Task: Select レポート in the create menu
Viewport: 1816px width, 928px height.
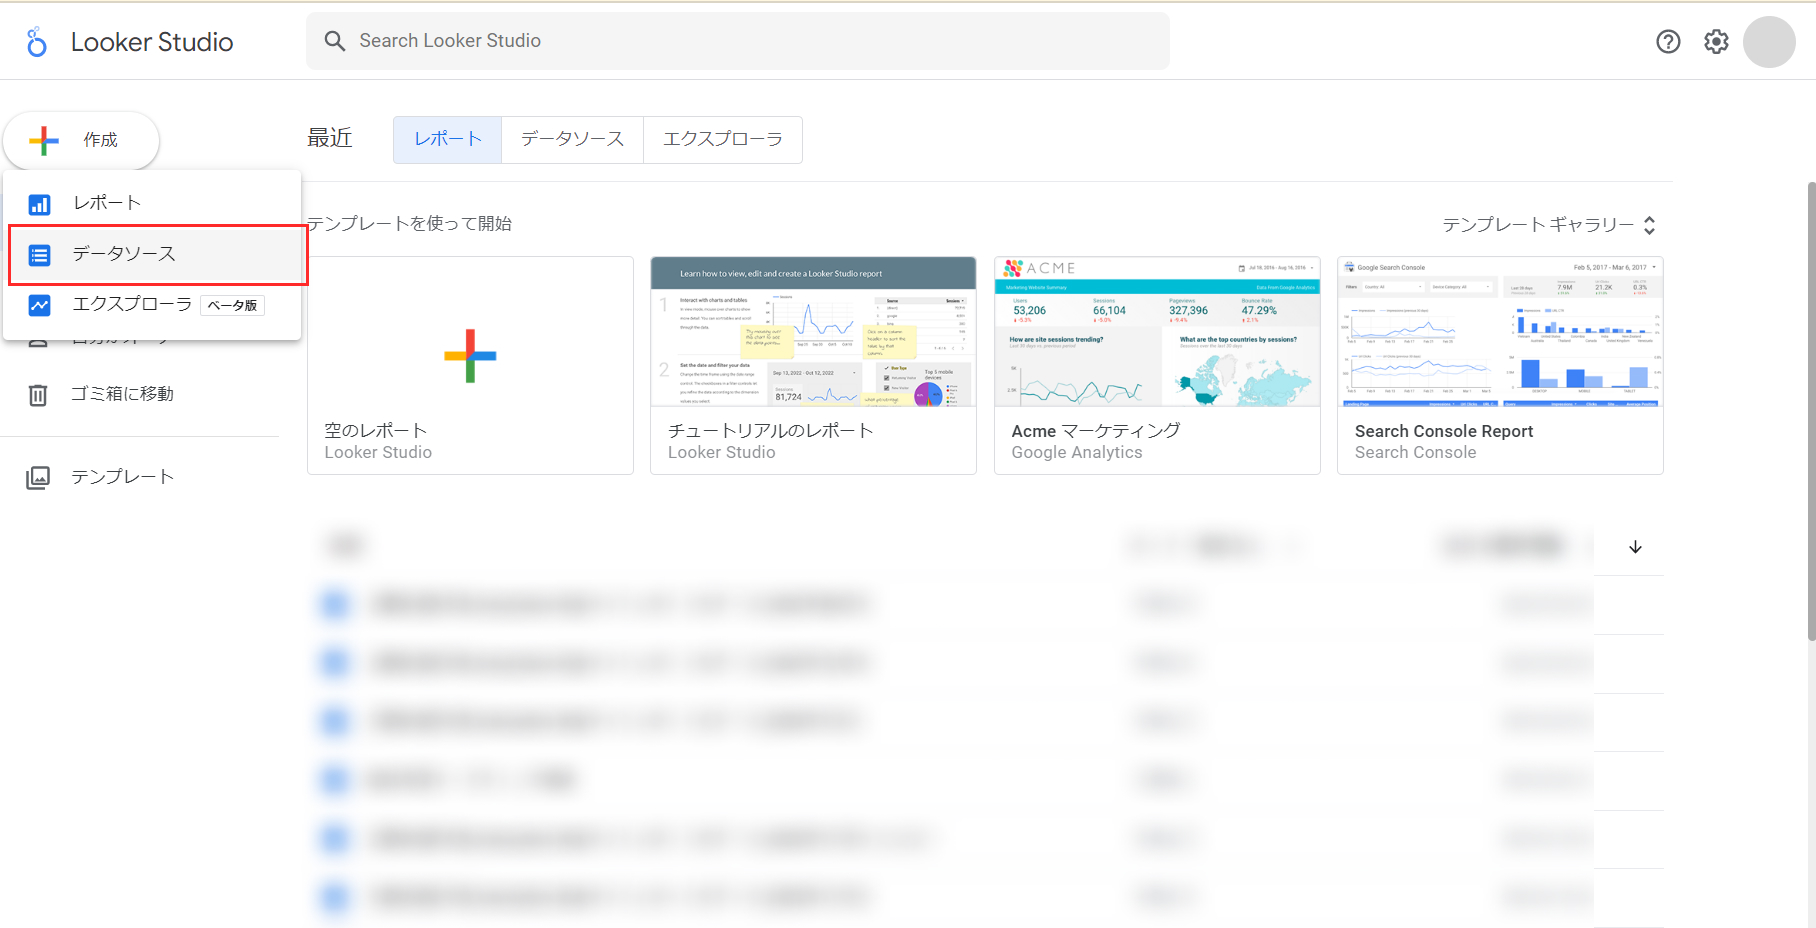Action: [153, 203]
